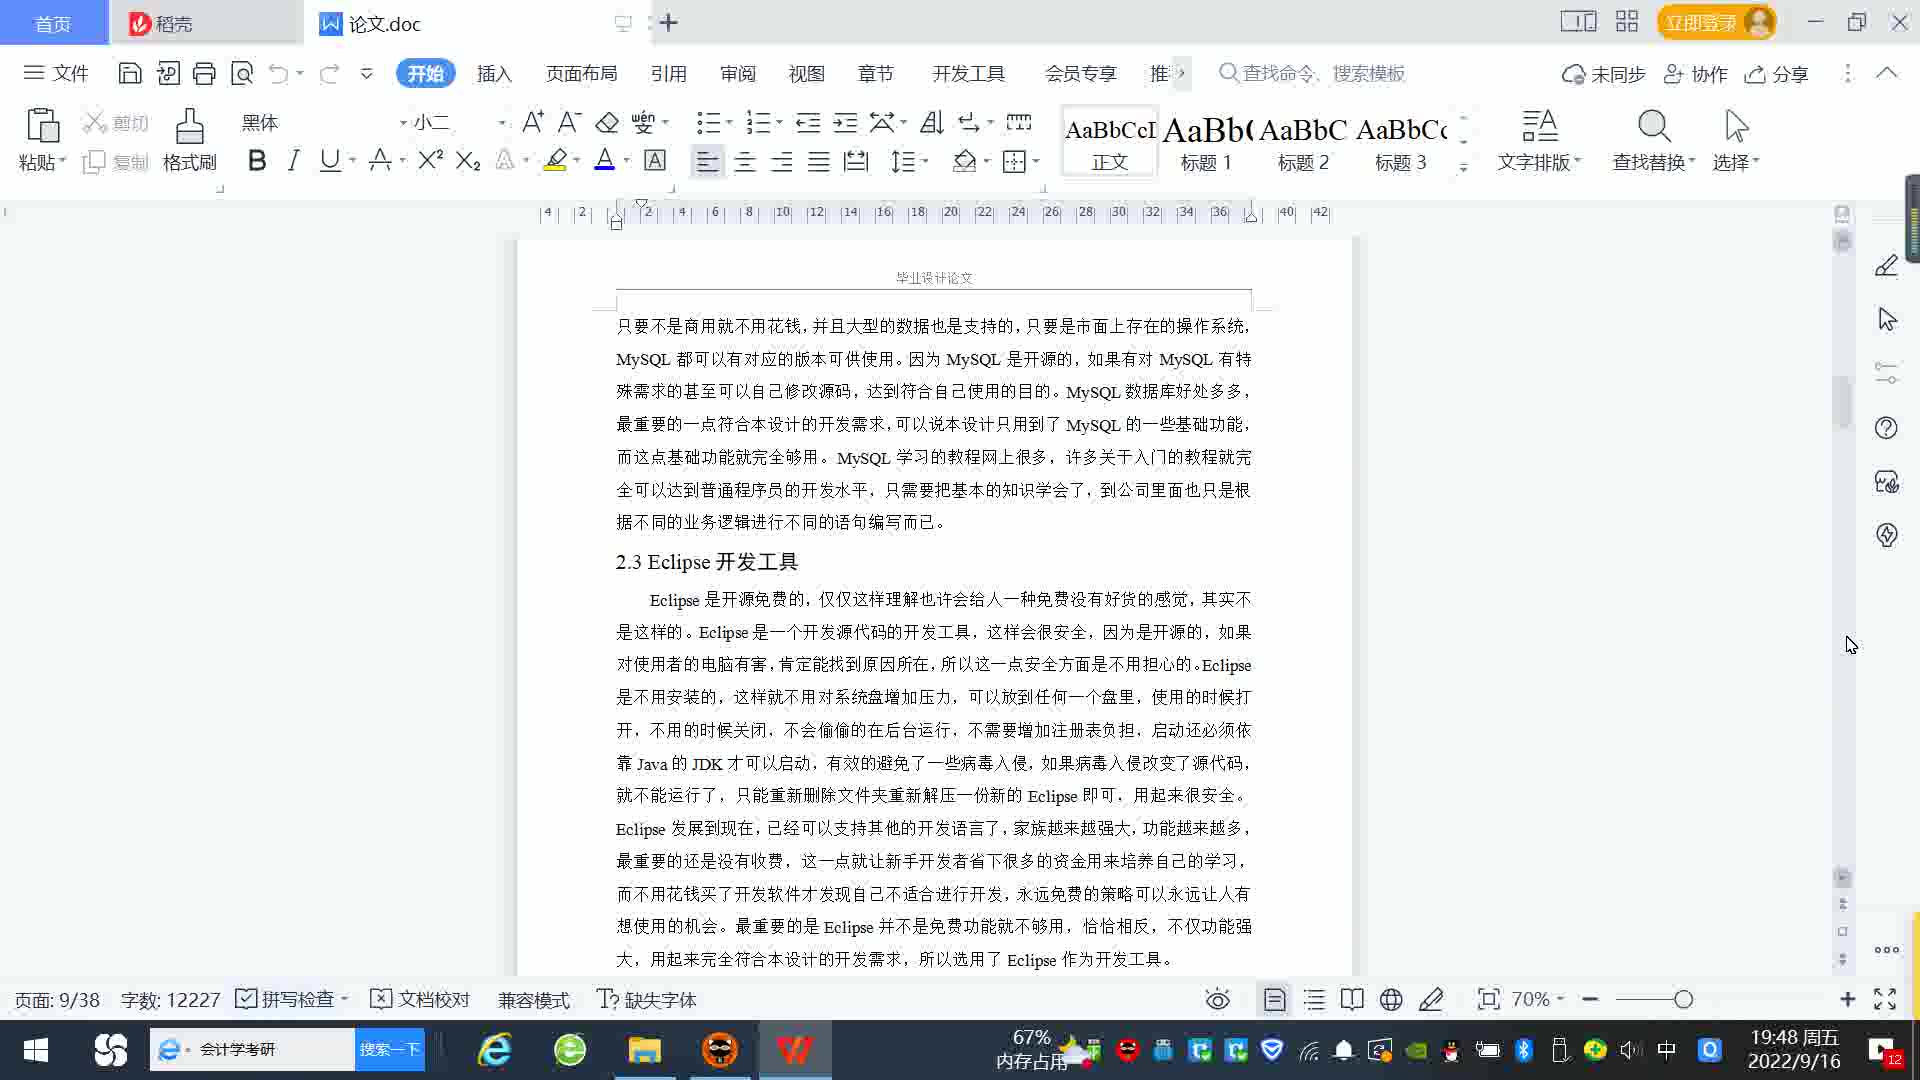Click the 分享 share button

1777,74
